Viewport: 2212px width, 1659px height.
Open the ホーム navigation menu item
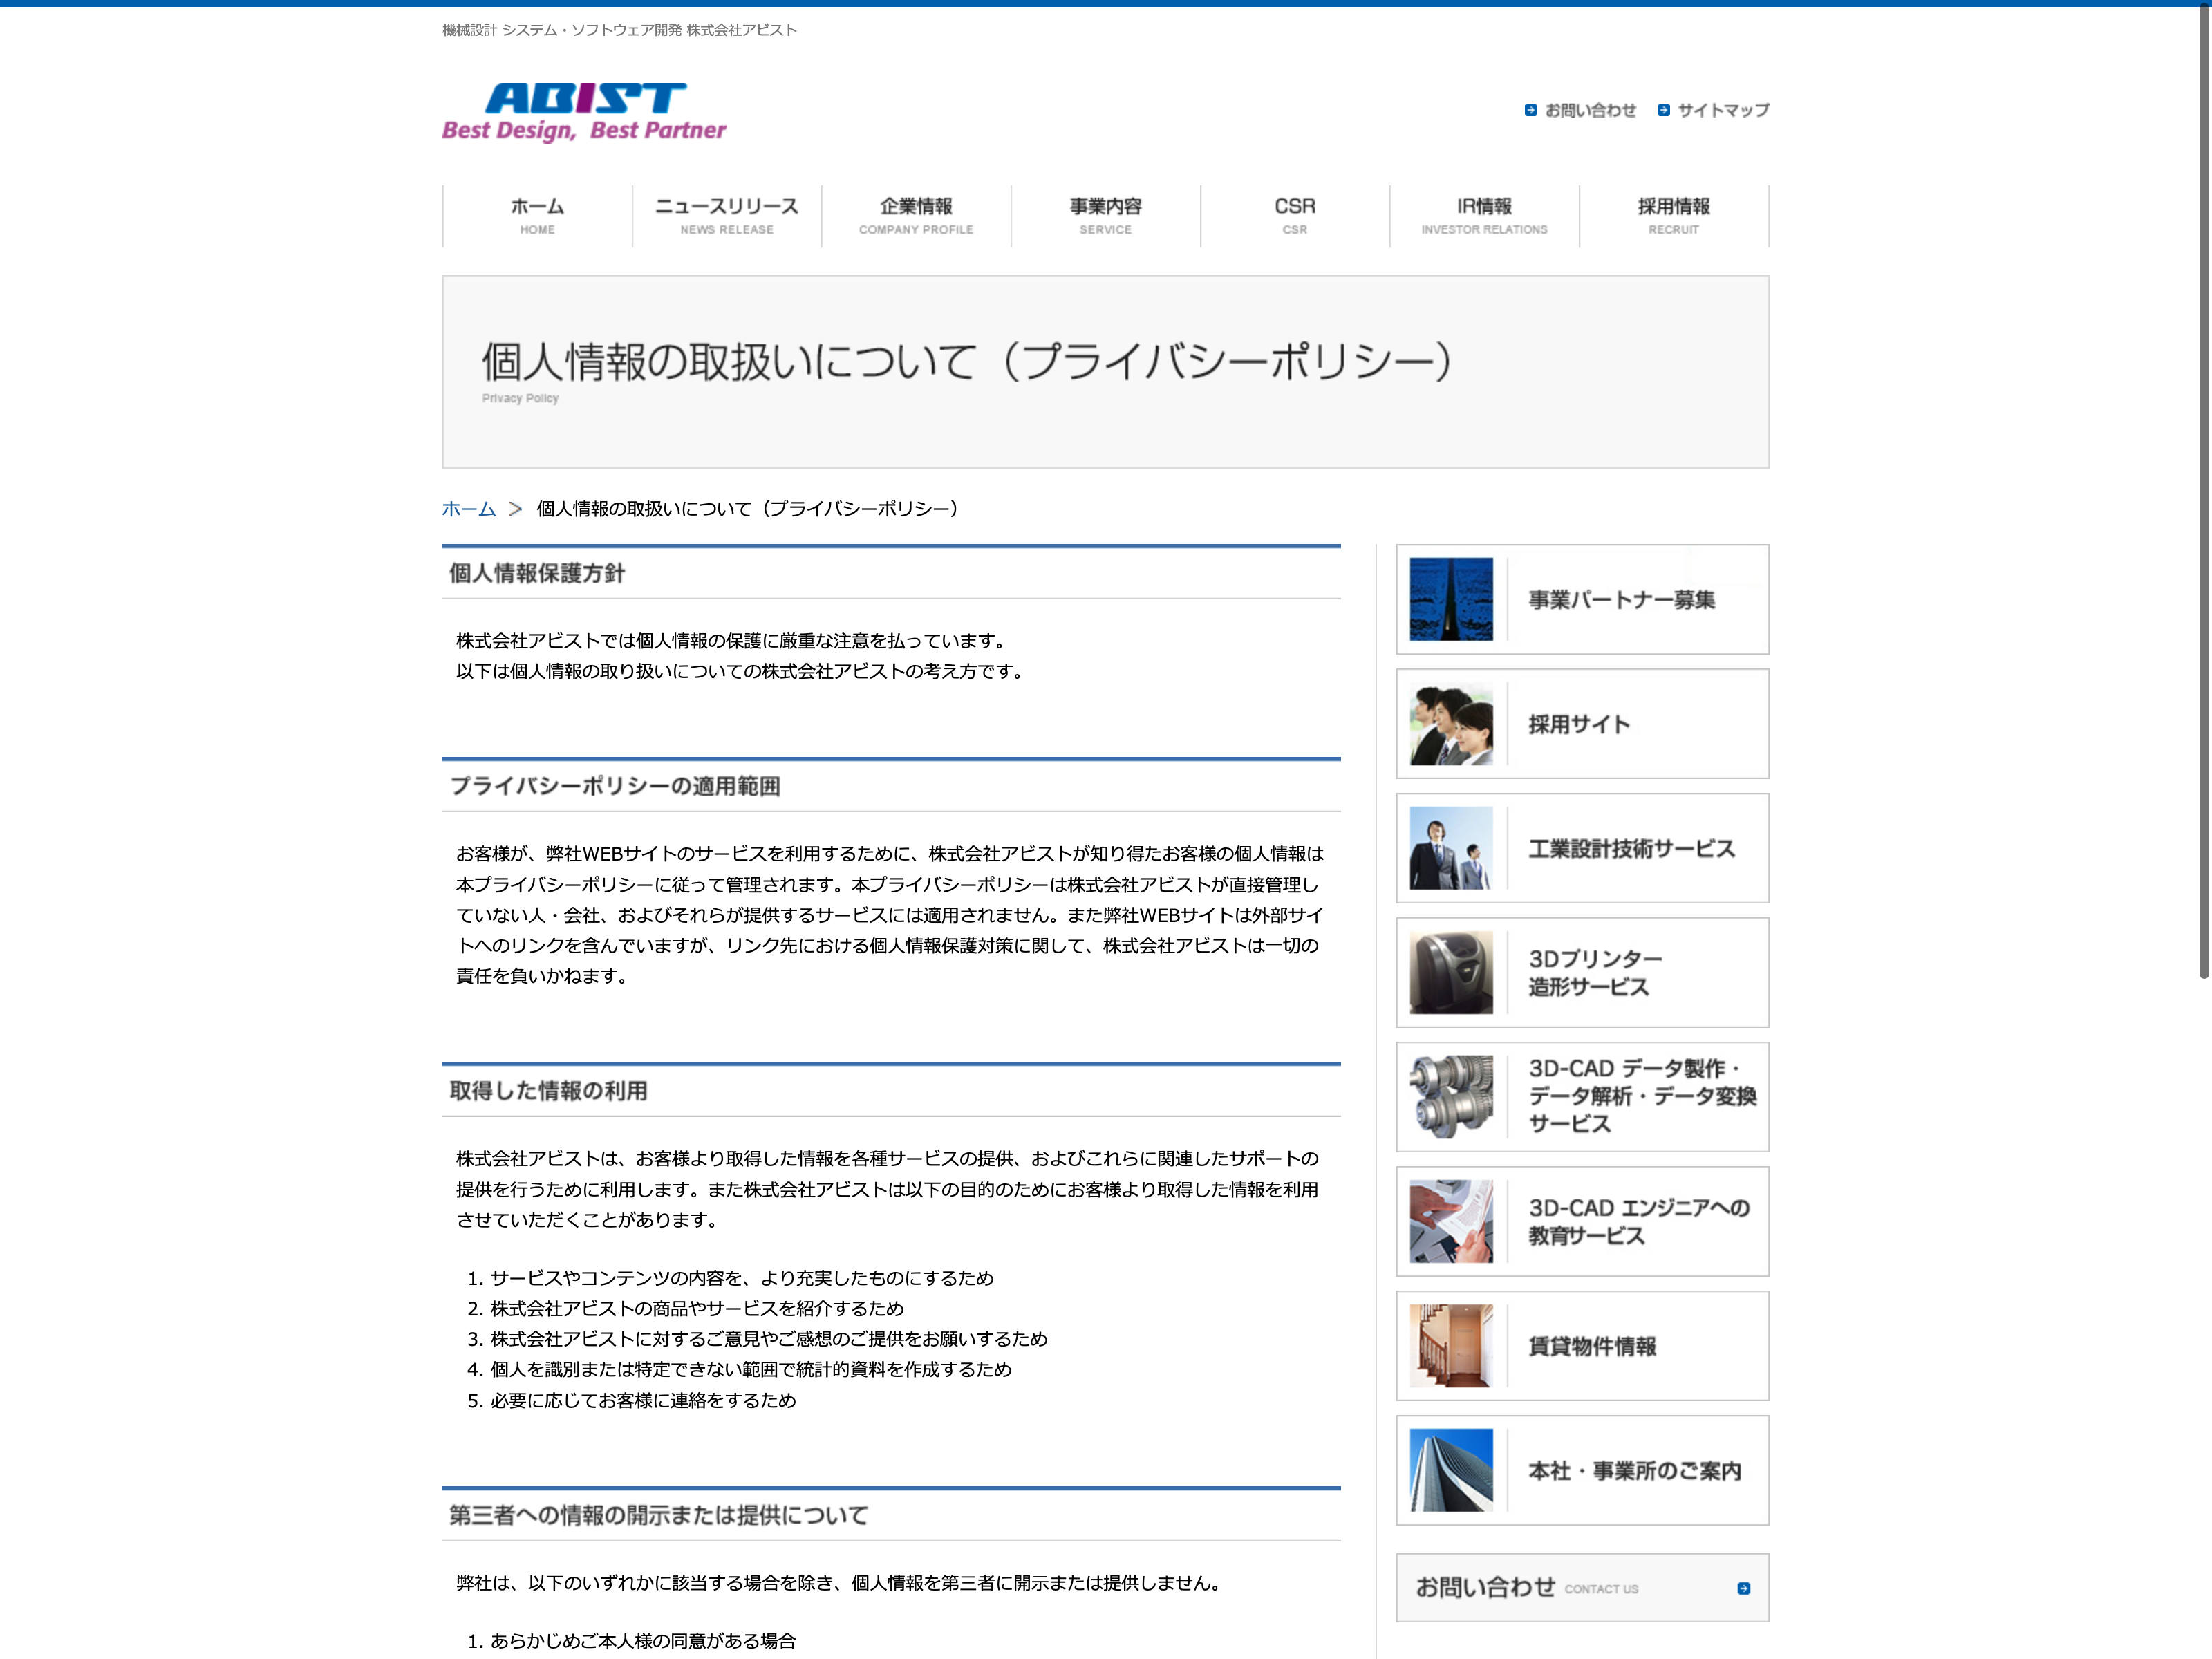tap(537, 215)
